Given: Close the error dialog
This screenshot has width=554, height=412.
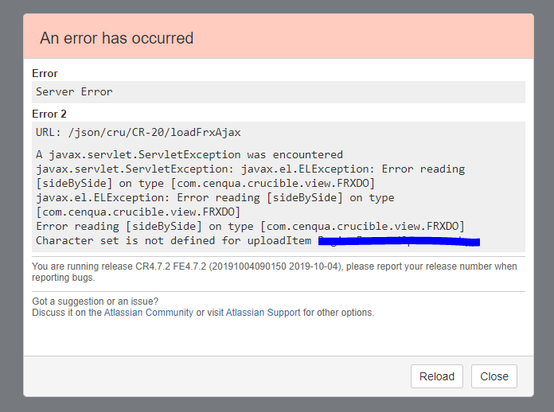Looking at the screenshot, I should pos(494,376).
